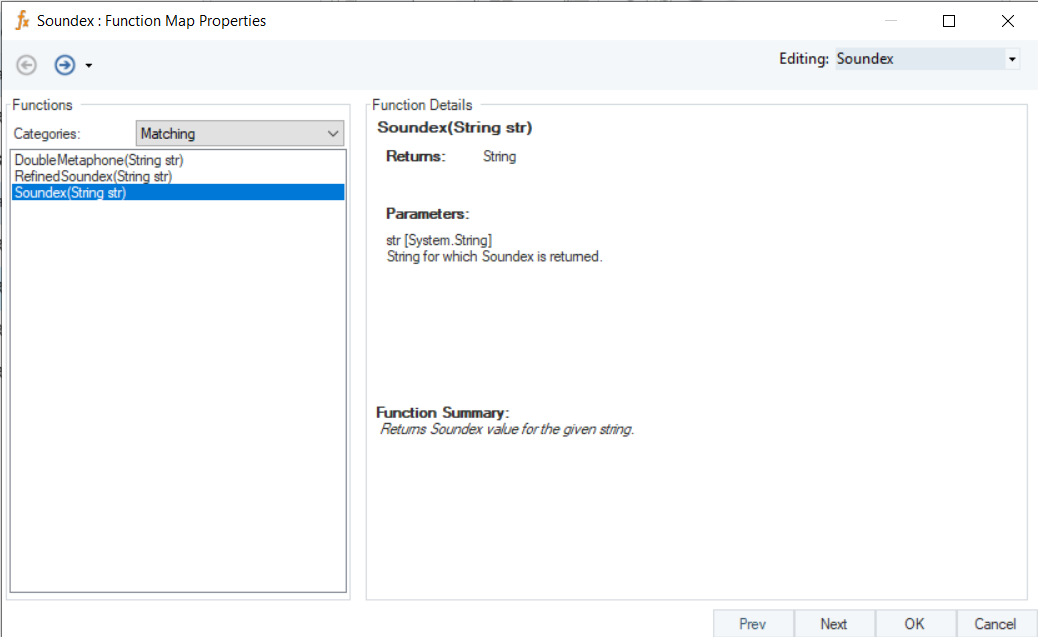This screenshot has height=637, width=1038.
Task: Click the Function Summary description text
Action: click(x=507, y=429)
